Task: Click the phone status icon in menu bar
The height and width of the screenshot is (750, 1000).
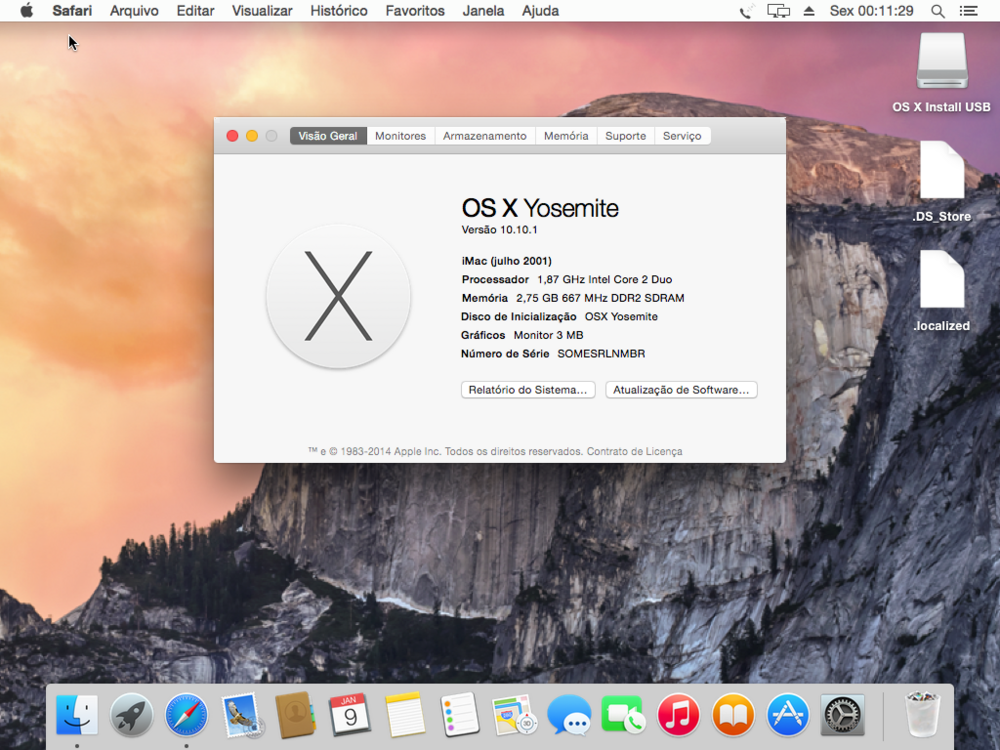Action: click(746, 11)
